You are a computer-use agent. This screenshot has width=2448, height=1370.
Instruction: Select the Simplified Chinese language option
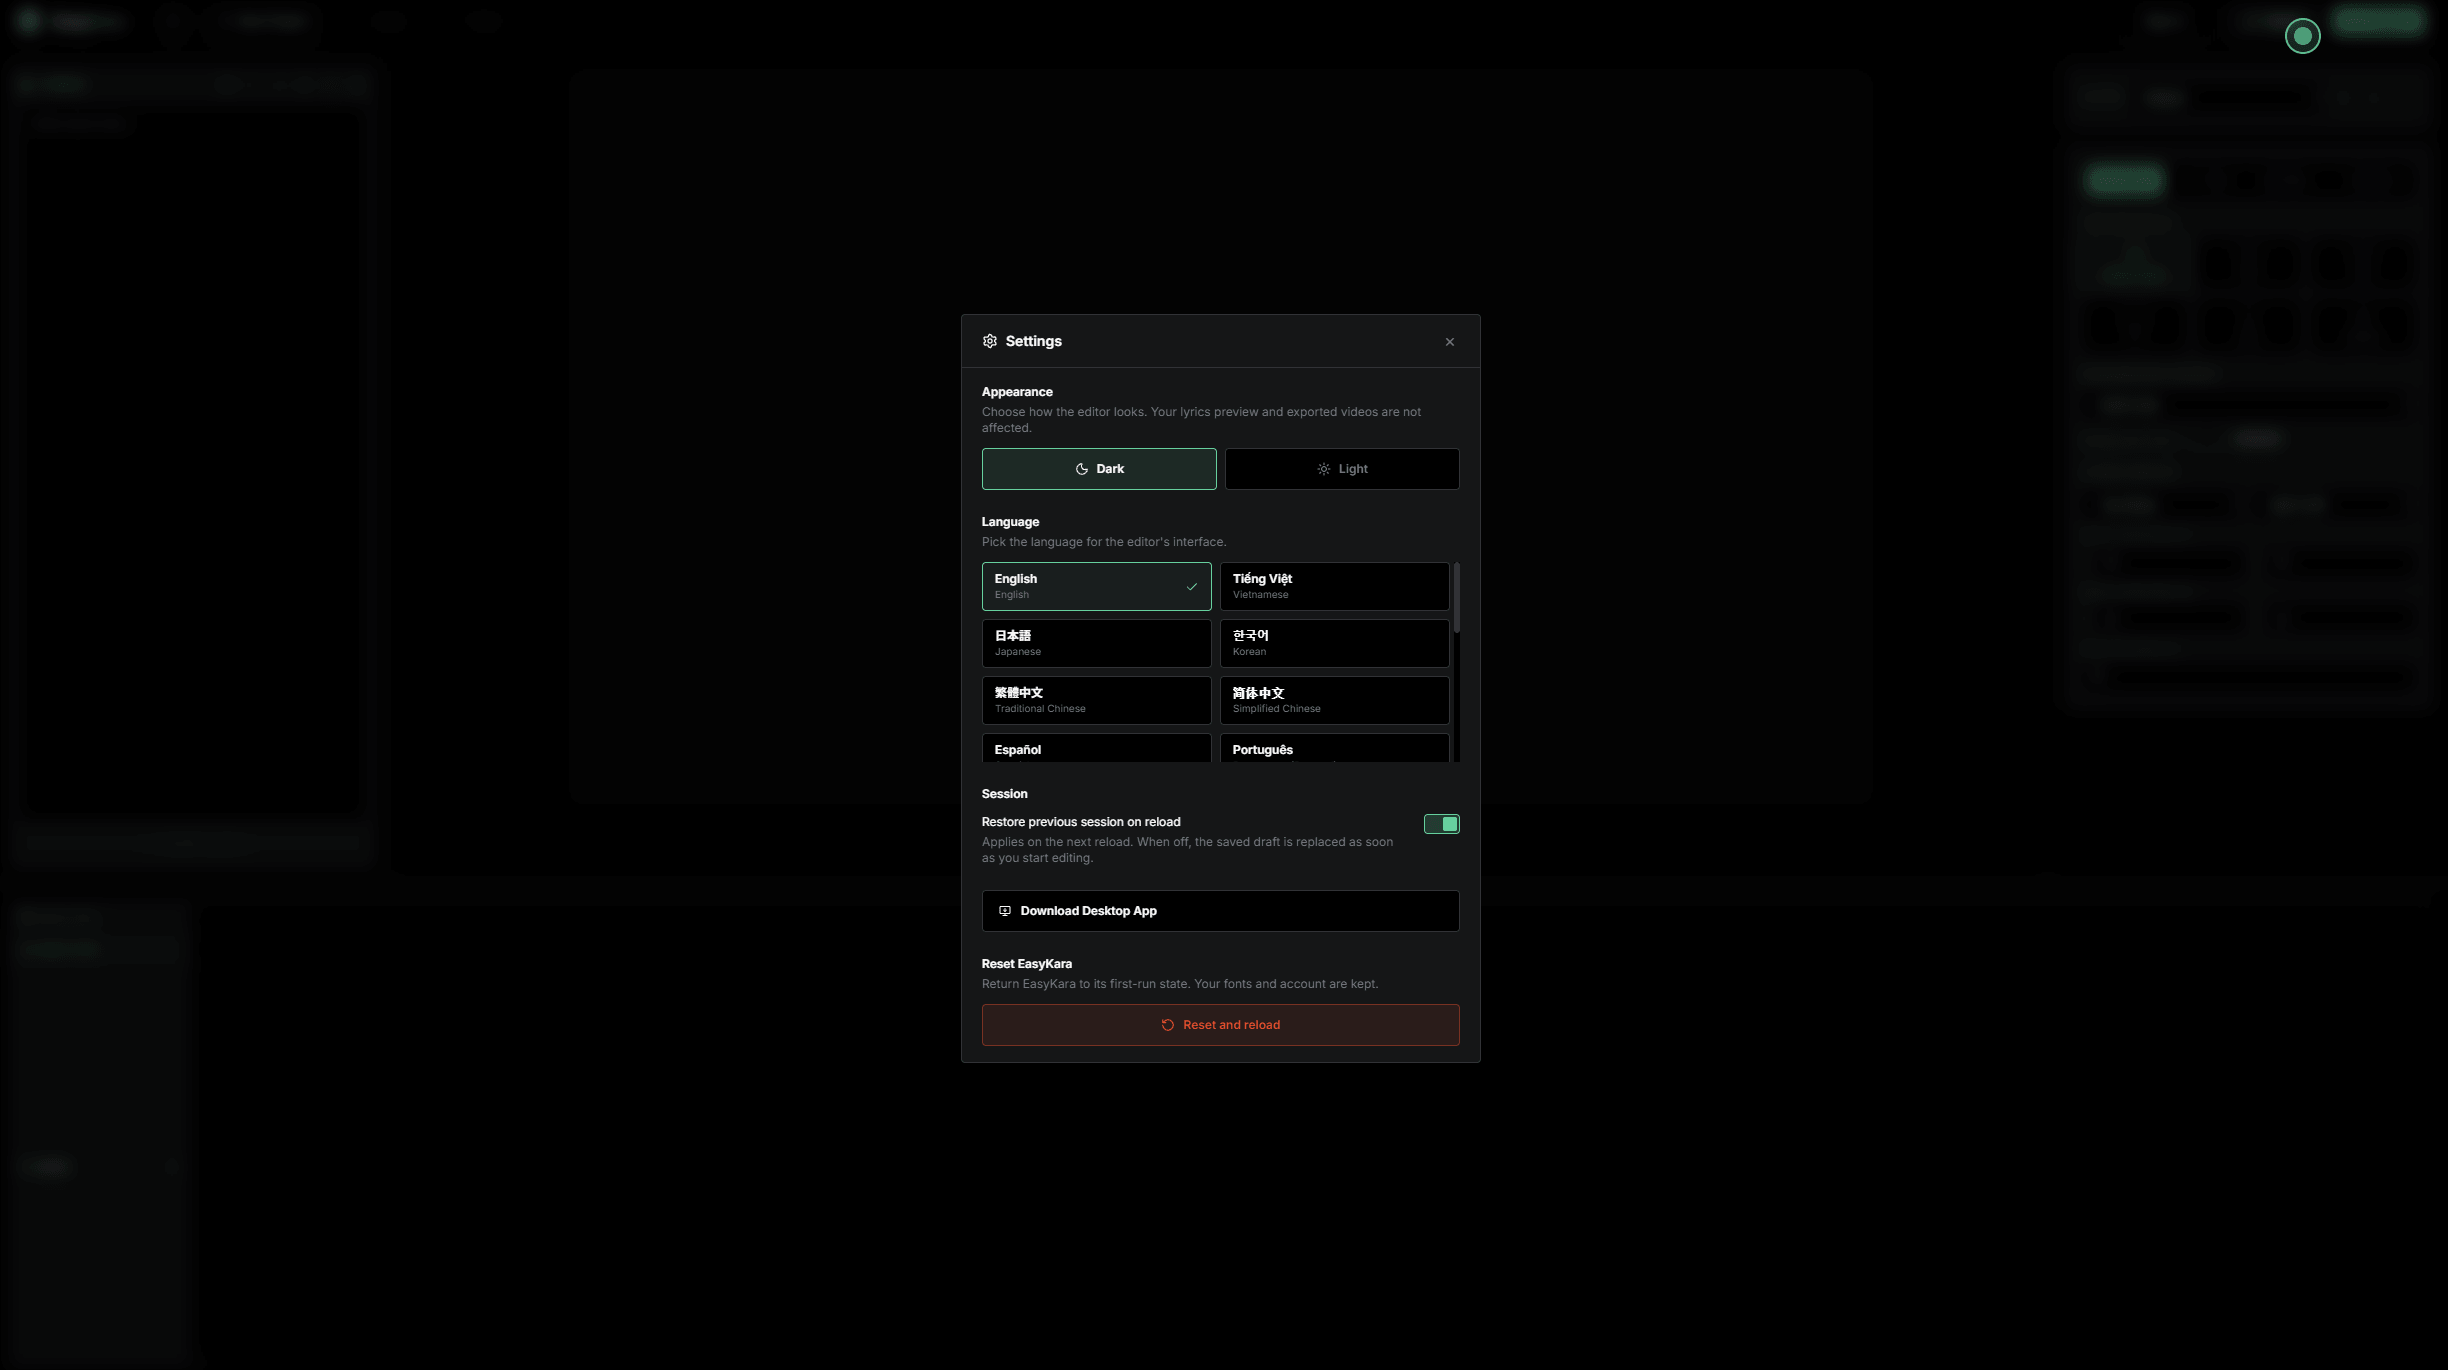(x=1334, y=700)
